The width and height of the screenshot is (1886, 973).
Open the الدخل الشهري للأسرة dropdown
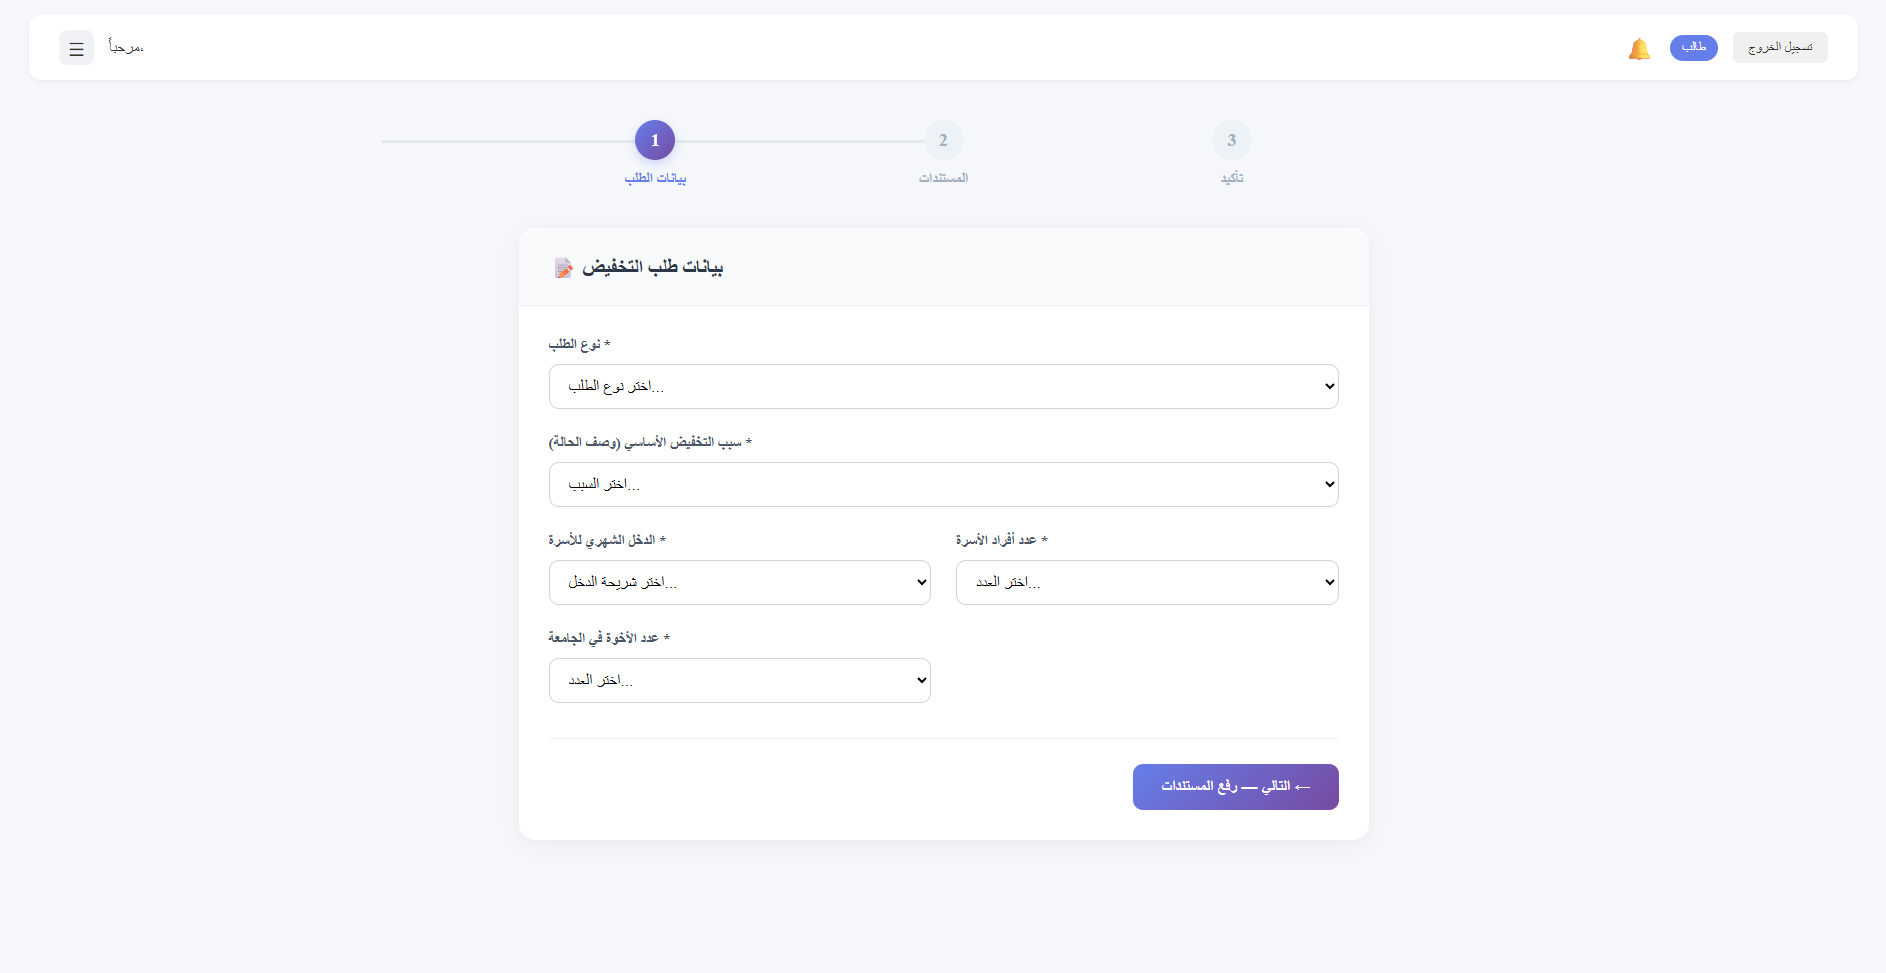(x=739, y=582)
